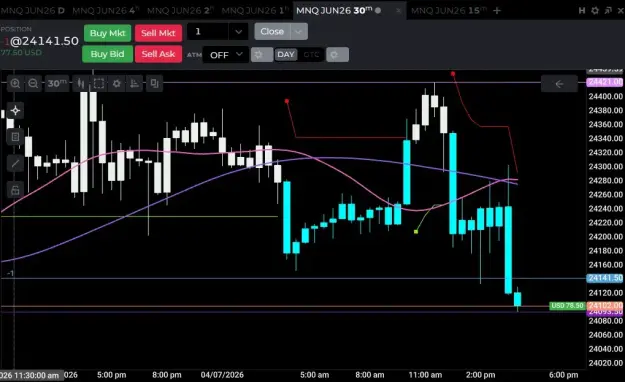625x382 pixels.
Task: Open the 30m timeframe selector in the chart toolbar
Action: (x=57, y=83)
